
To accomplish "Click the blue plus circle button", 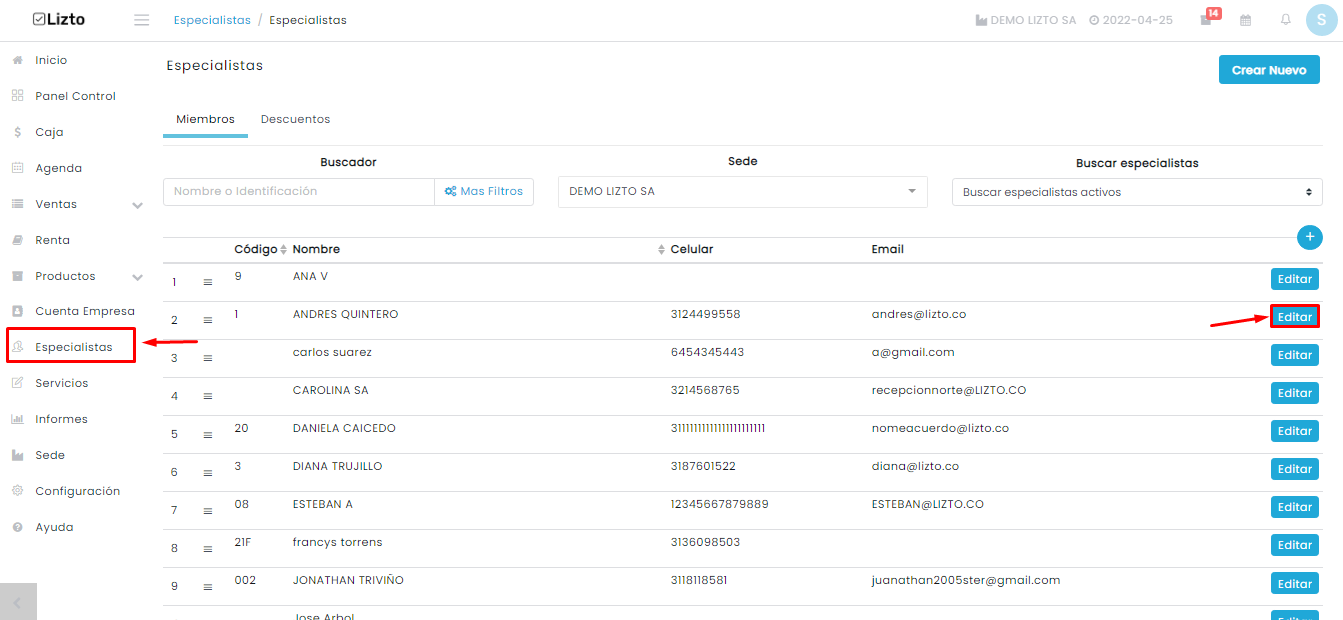I will click(1310, 237).
